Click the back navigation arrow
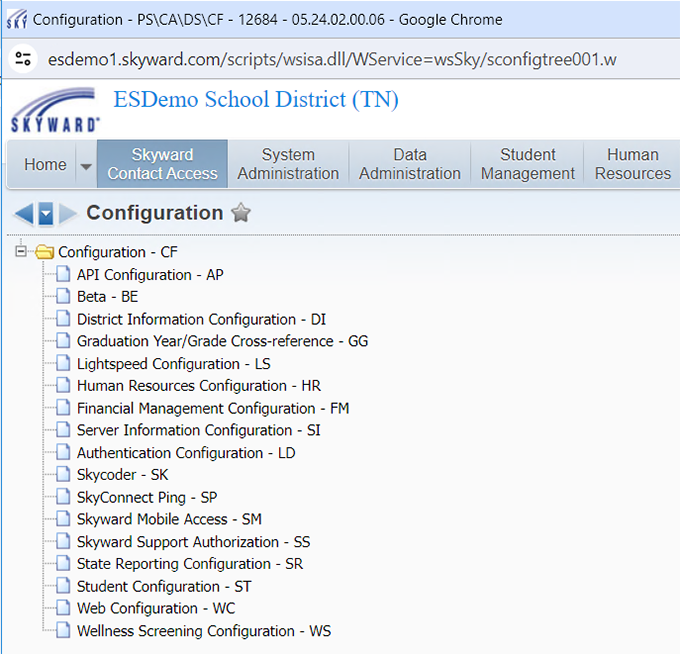 [x=23, y=213]
